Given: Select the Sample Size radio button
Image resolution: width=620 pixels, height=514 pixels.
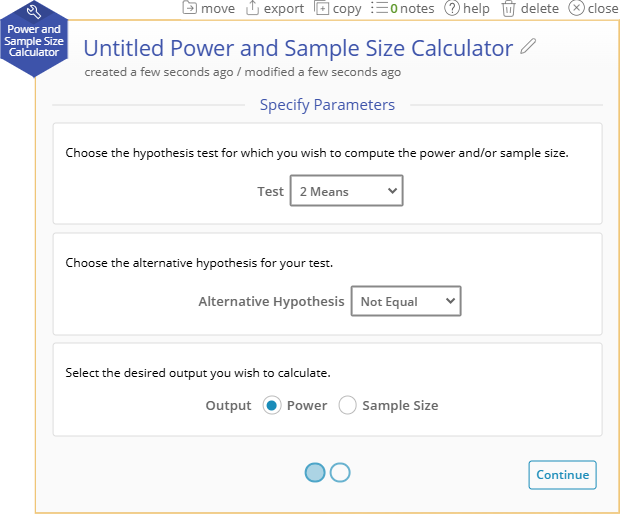Looking at the screenshot, I should [x=347, y=405].
